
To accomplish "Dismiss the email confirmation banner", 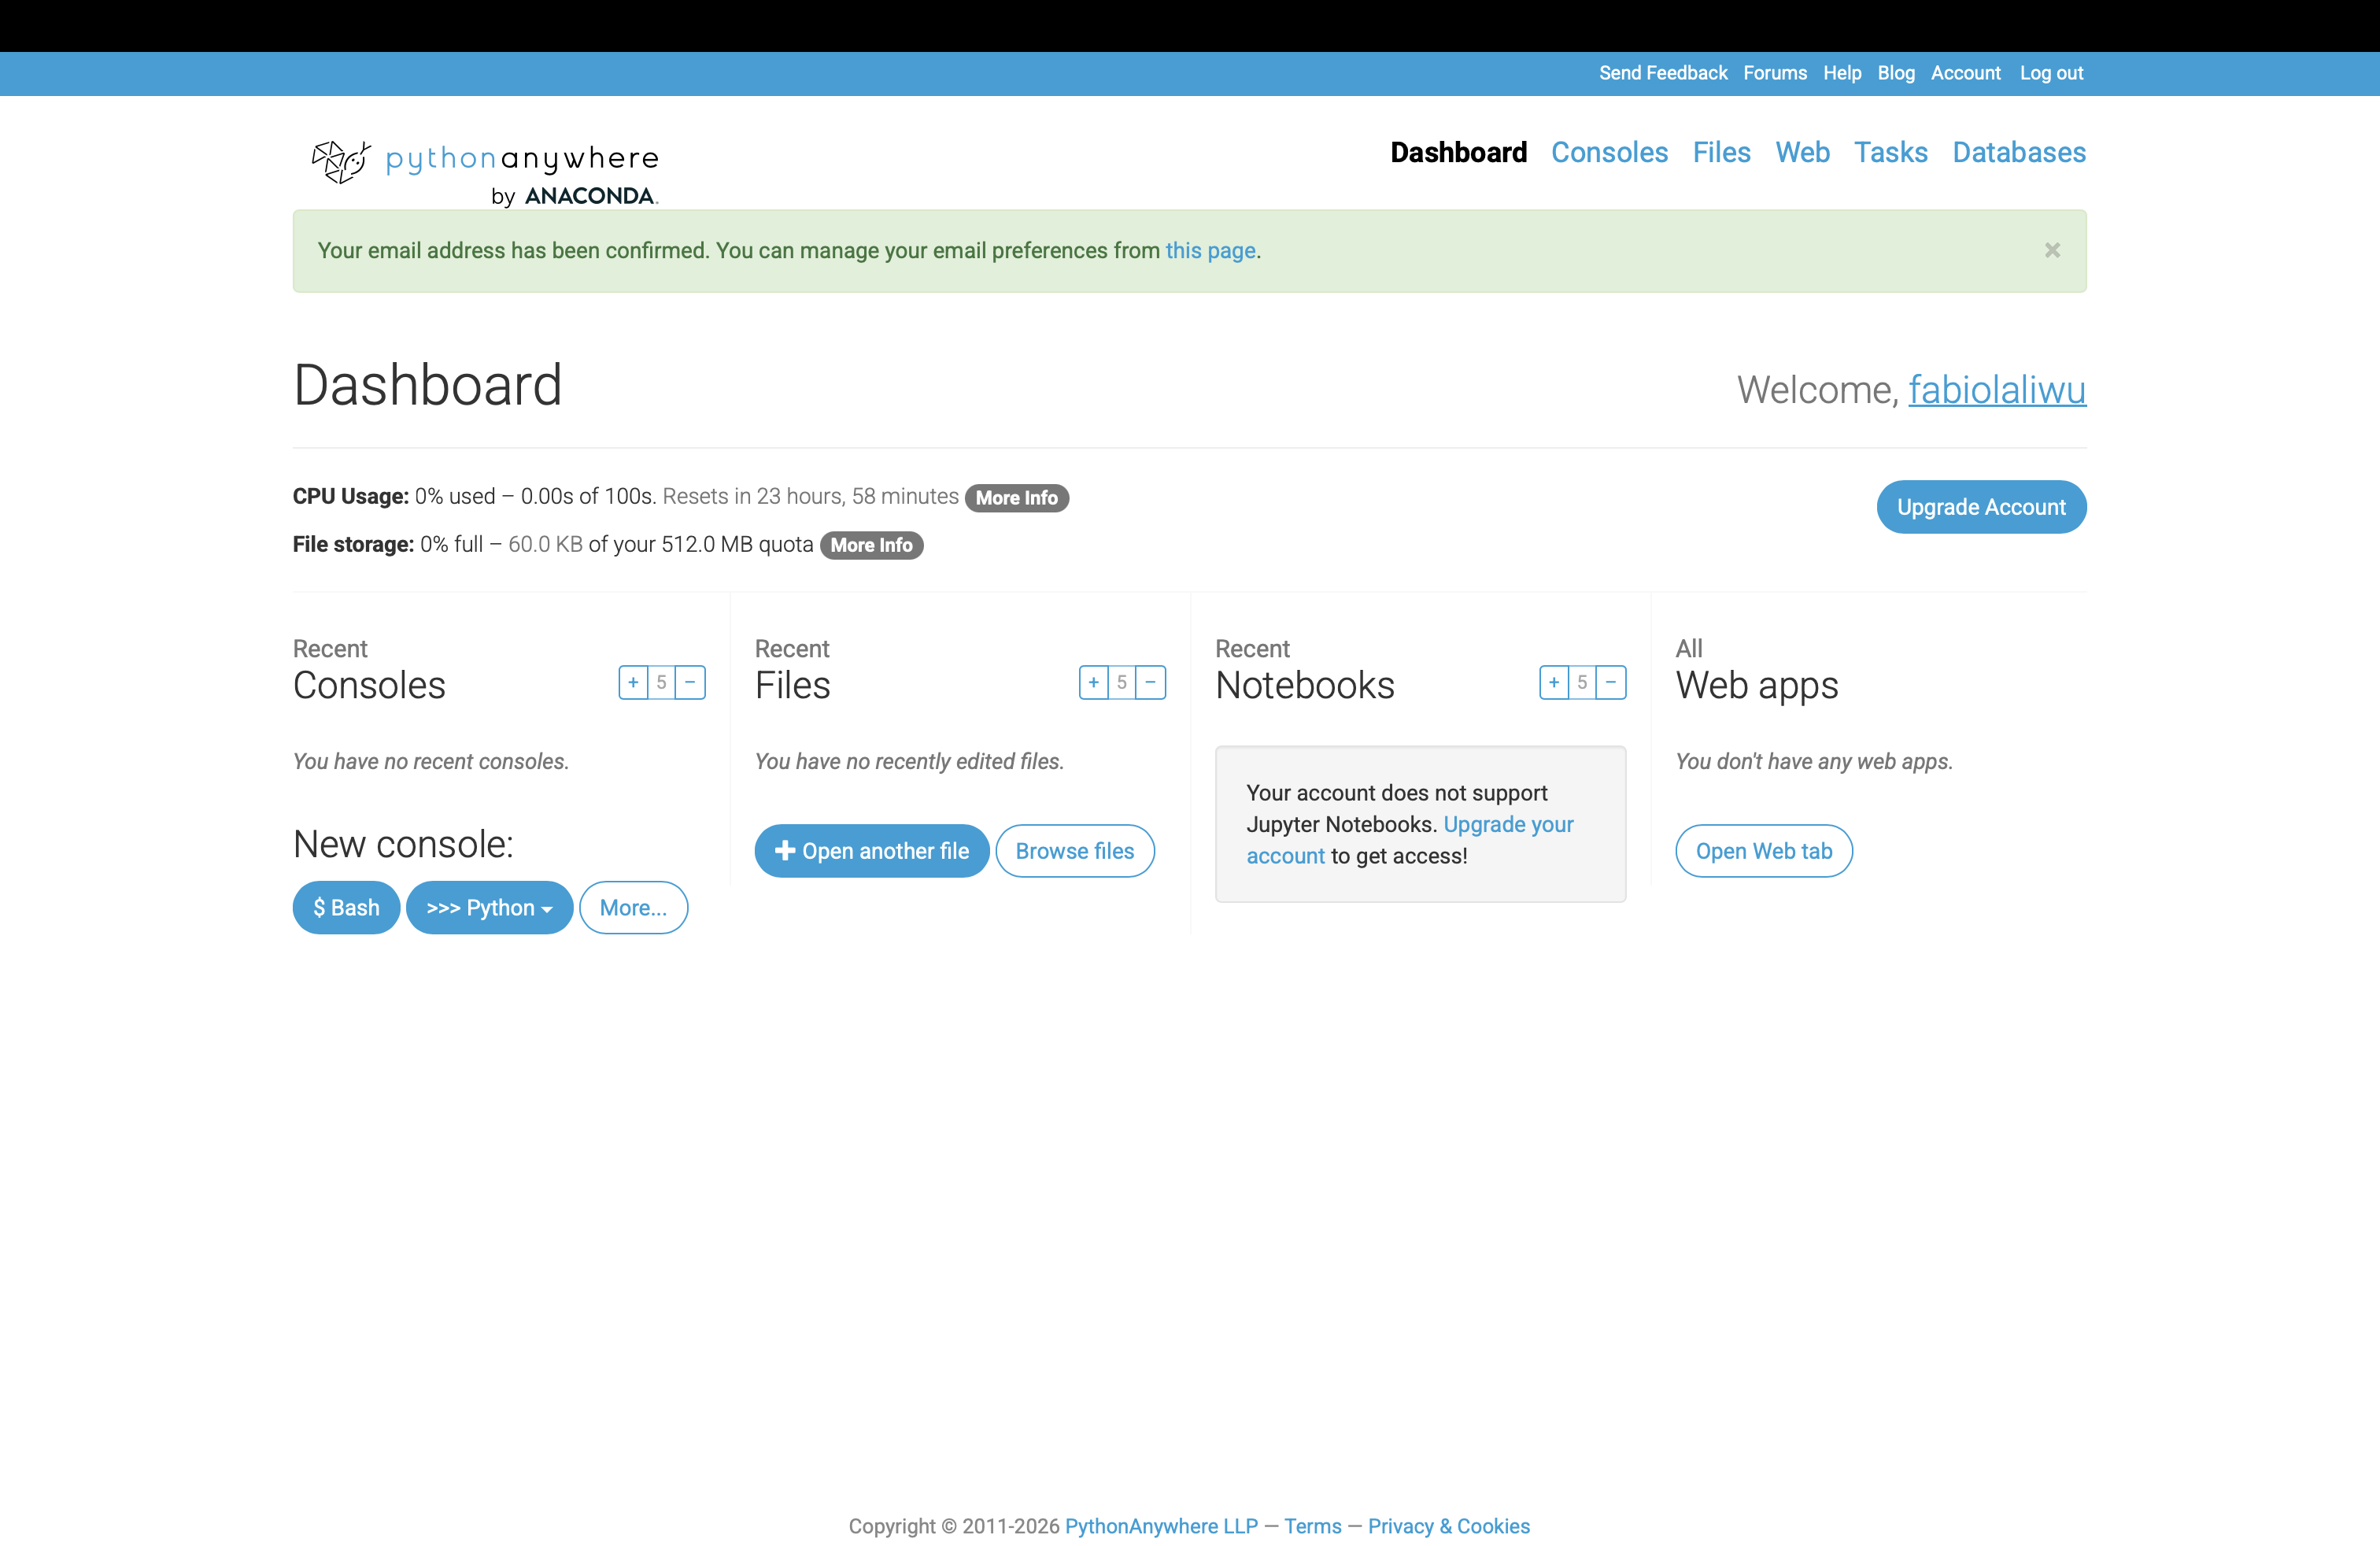I will point(2052,250).
